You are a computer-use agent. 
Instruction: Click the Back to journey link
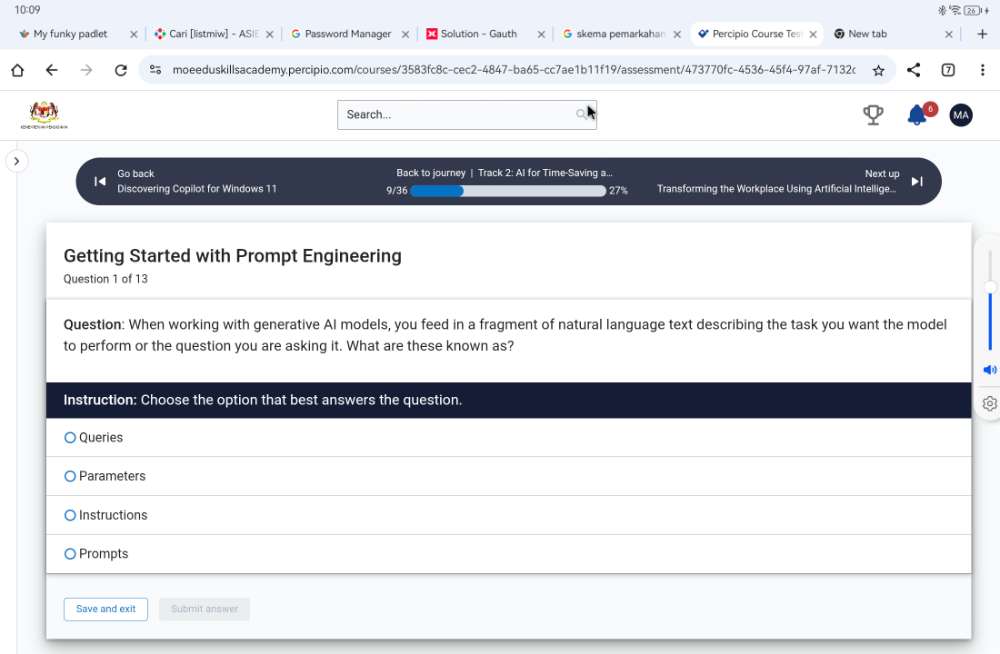[431, 173]
